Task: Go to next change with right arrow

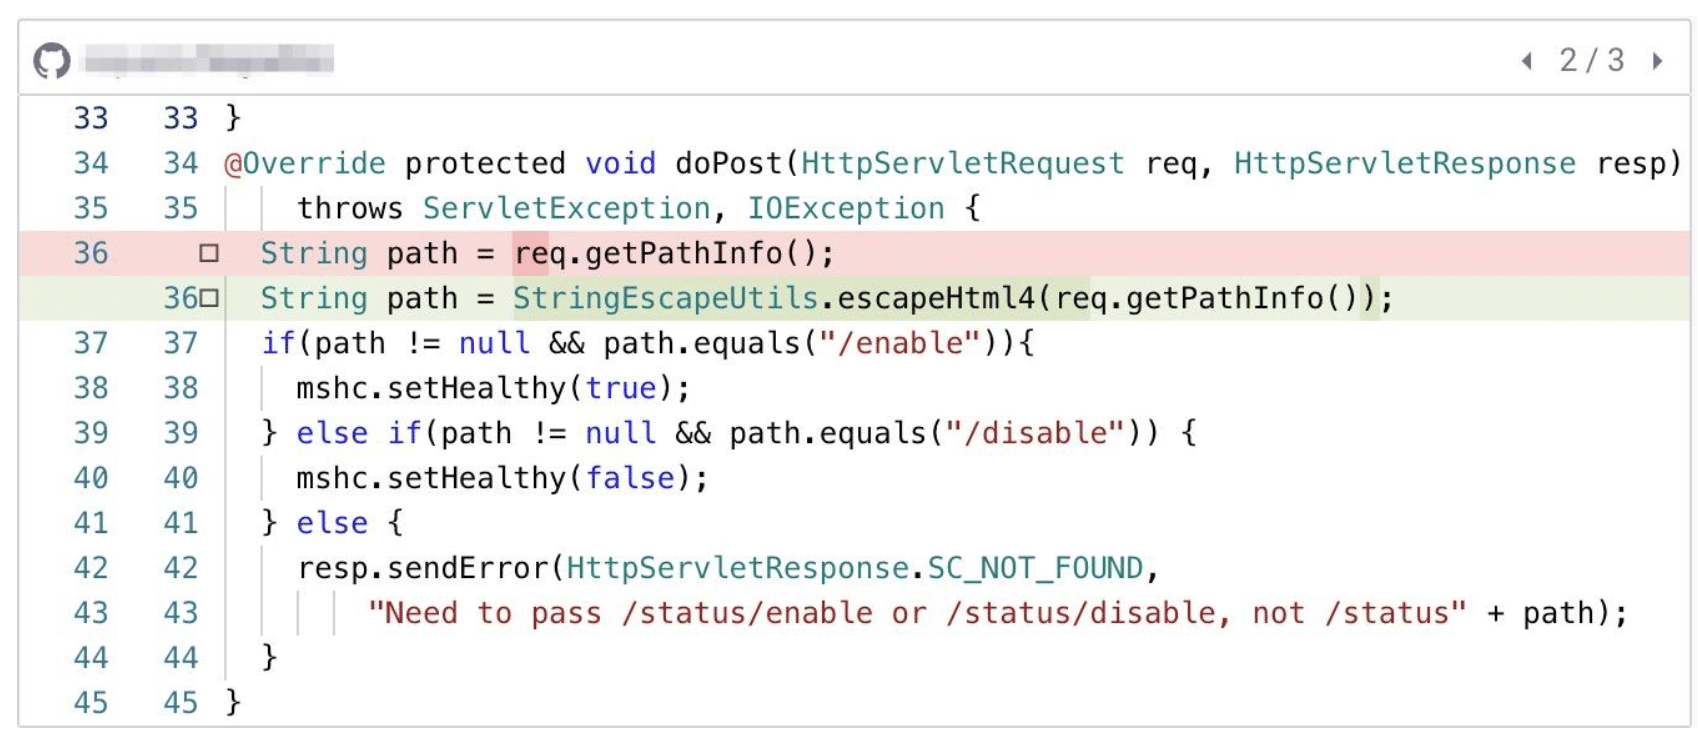Action: [x=1657, y=61]
